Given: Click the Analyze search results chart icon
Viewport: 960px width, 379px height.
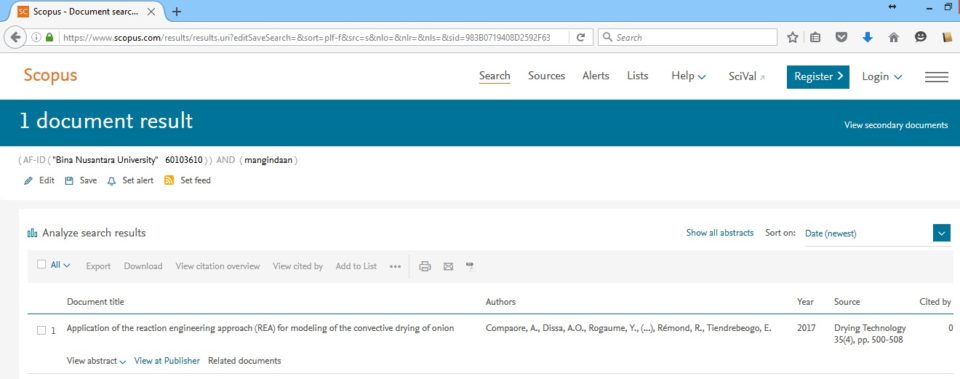Looking at the screenshot, I should tap(32, 233).
